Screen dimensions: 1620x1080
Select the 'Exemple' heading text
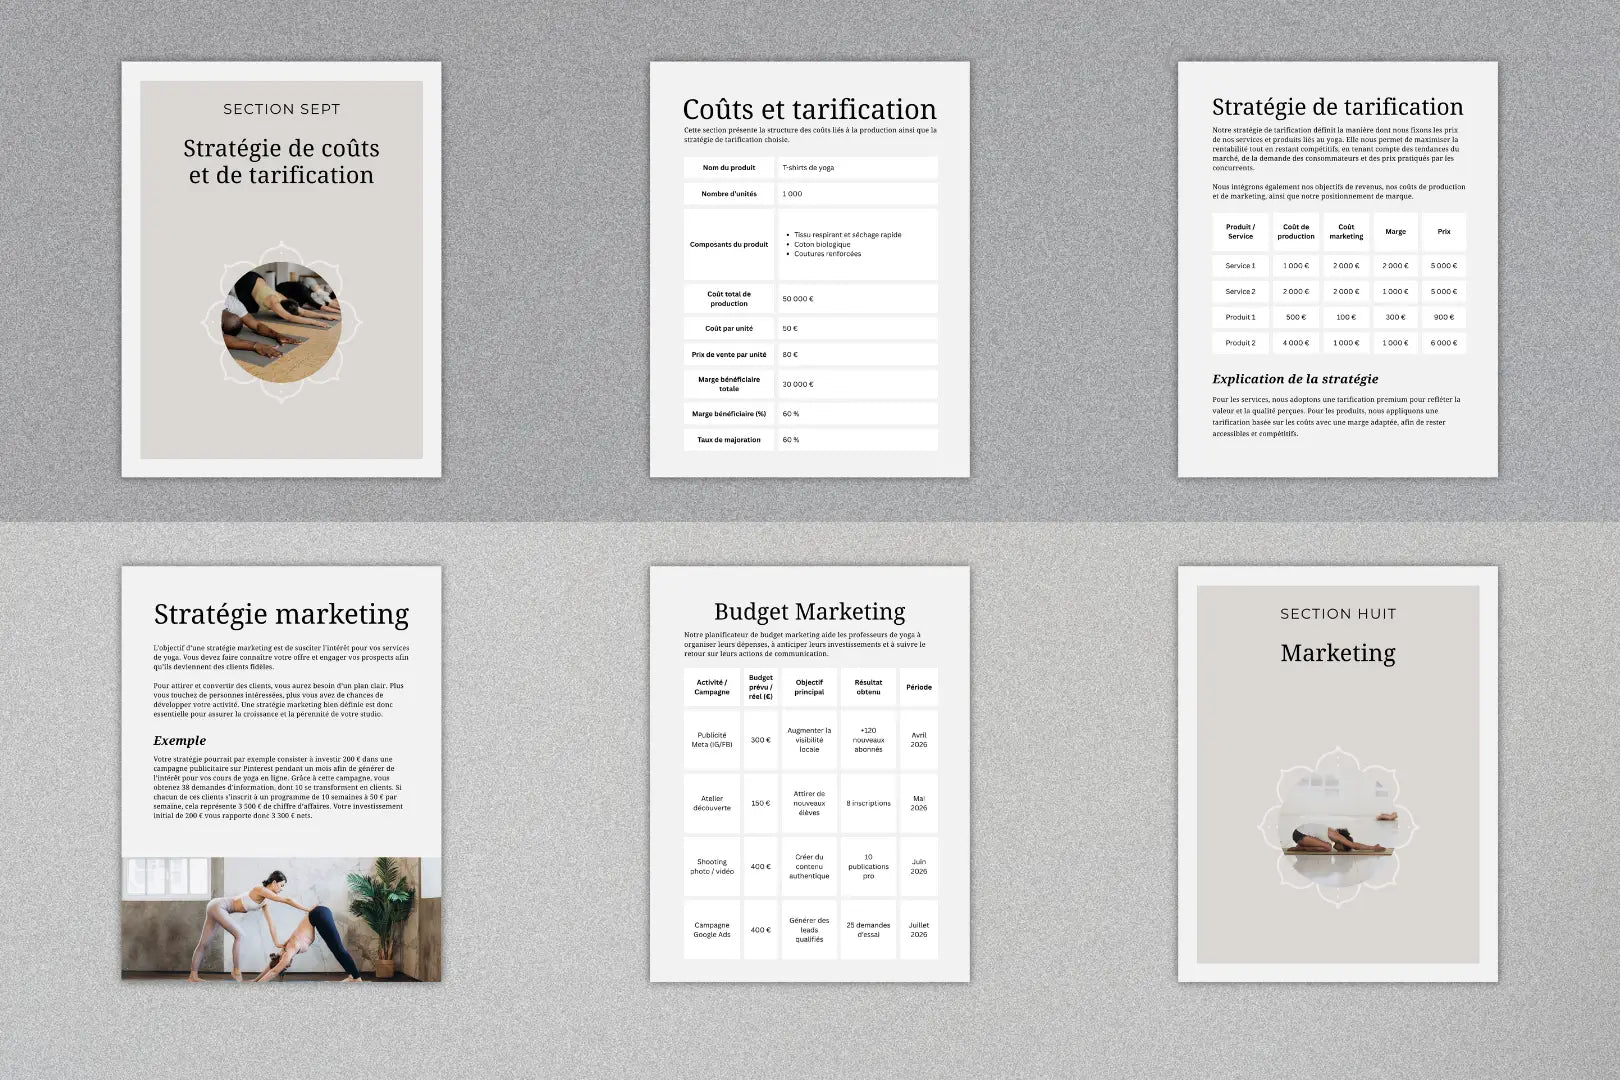point(180,741)
